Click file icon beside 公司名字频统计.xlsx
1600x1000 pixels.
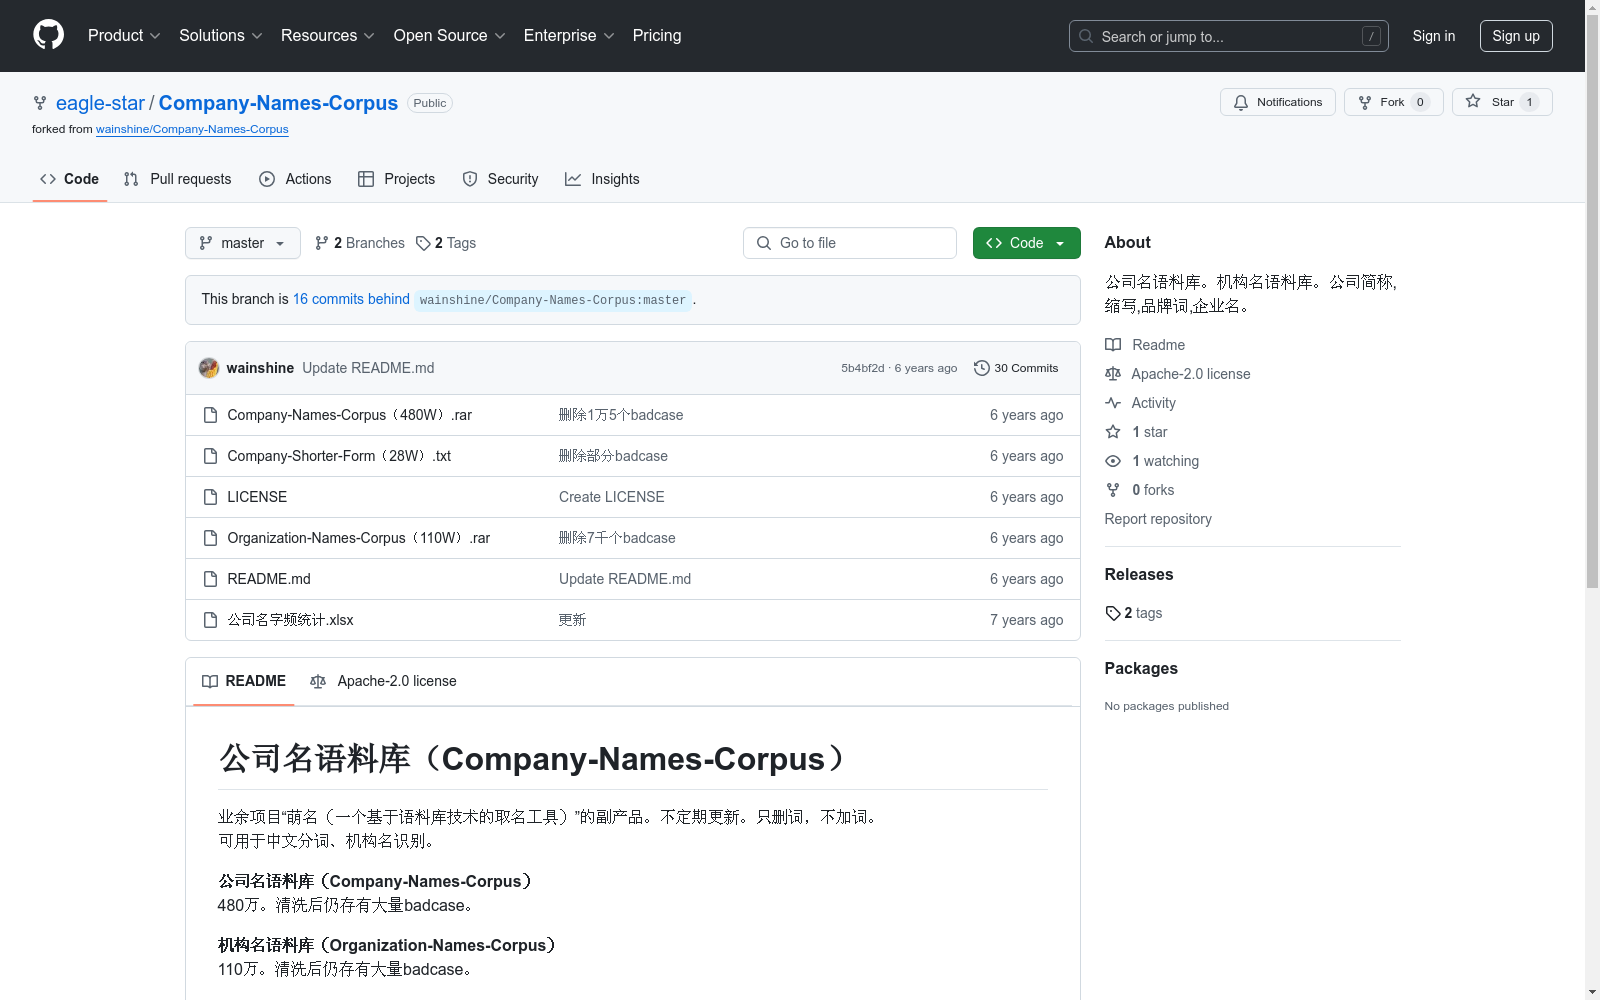click(210, 620)
